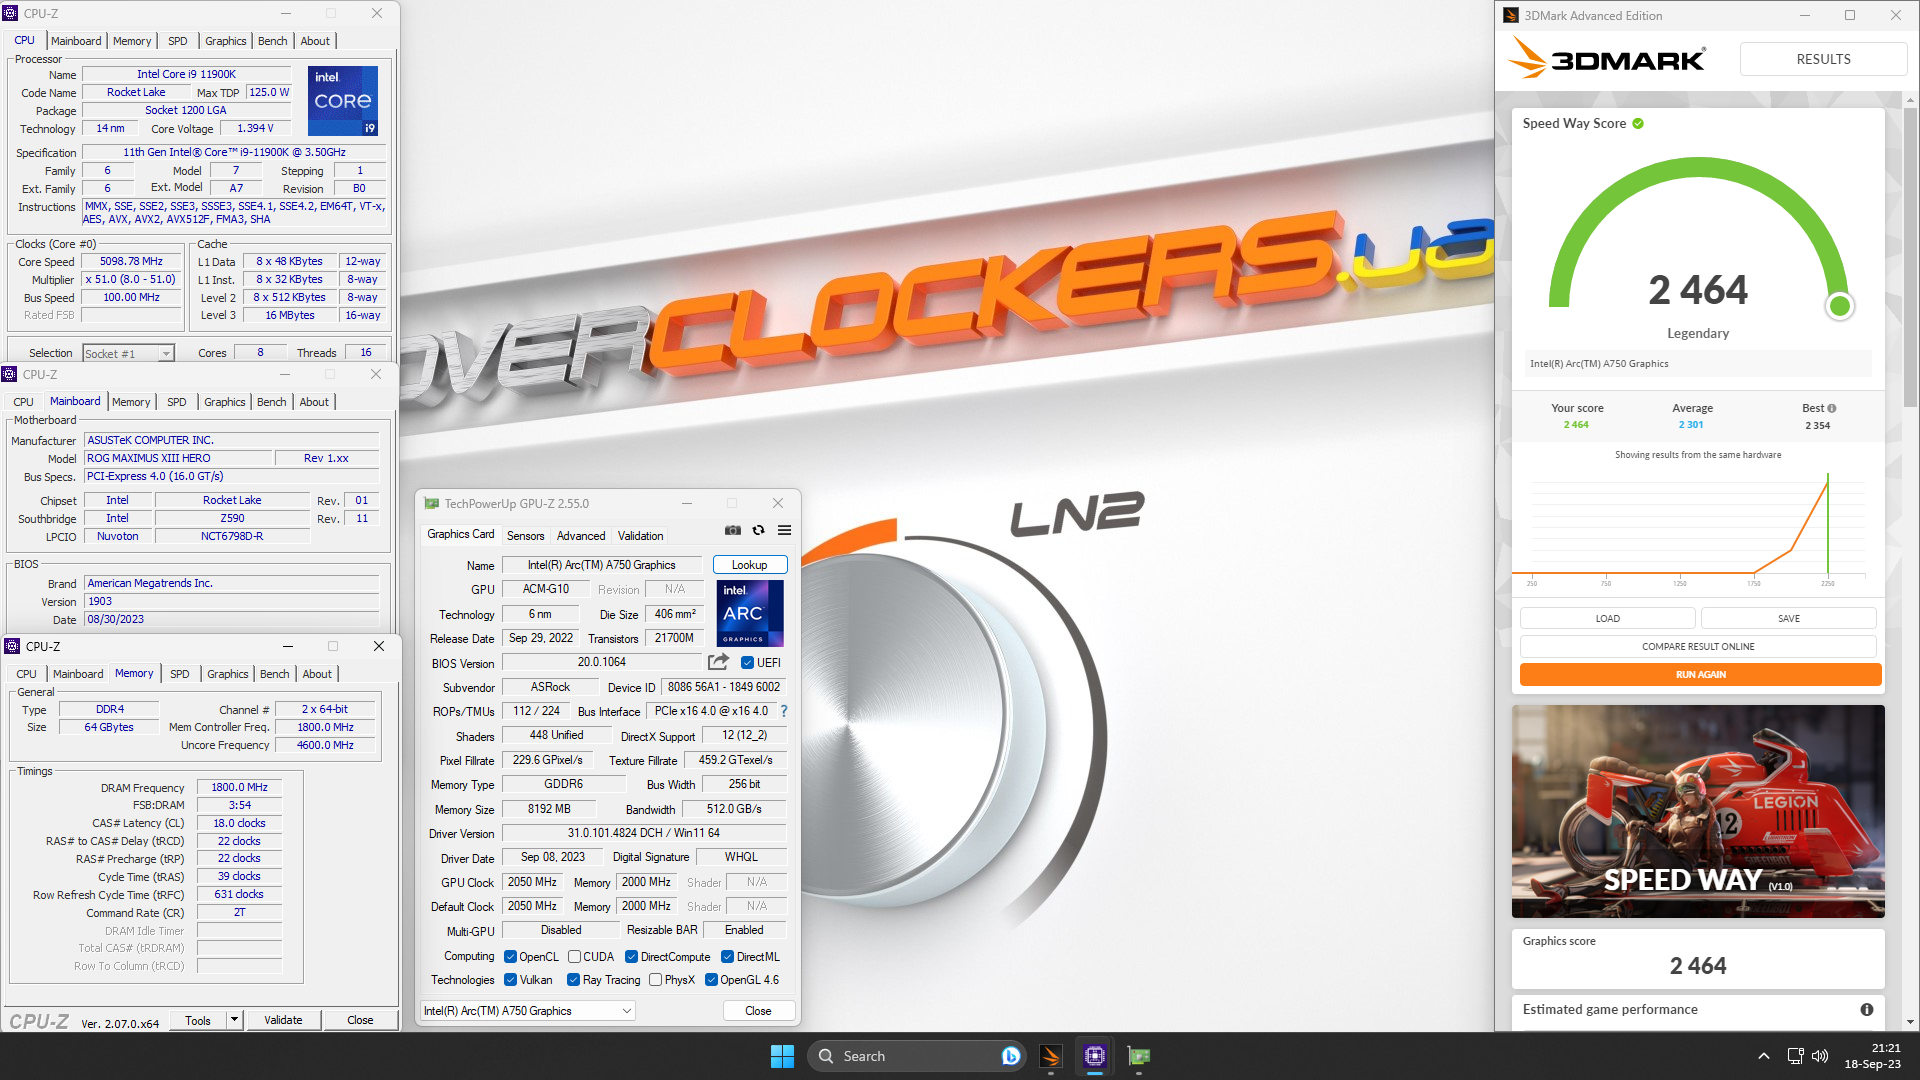The image size is (1920, 1080).
Task: Expand the GPU selection dropdown in GPU-Z
Action: click(627, 1011)
